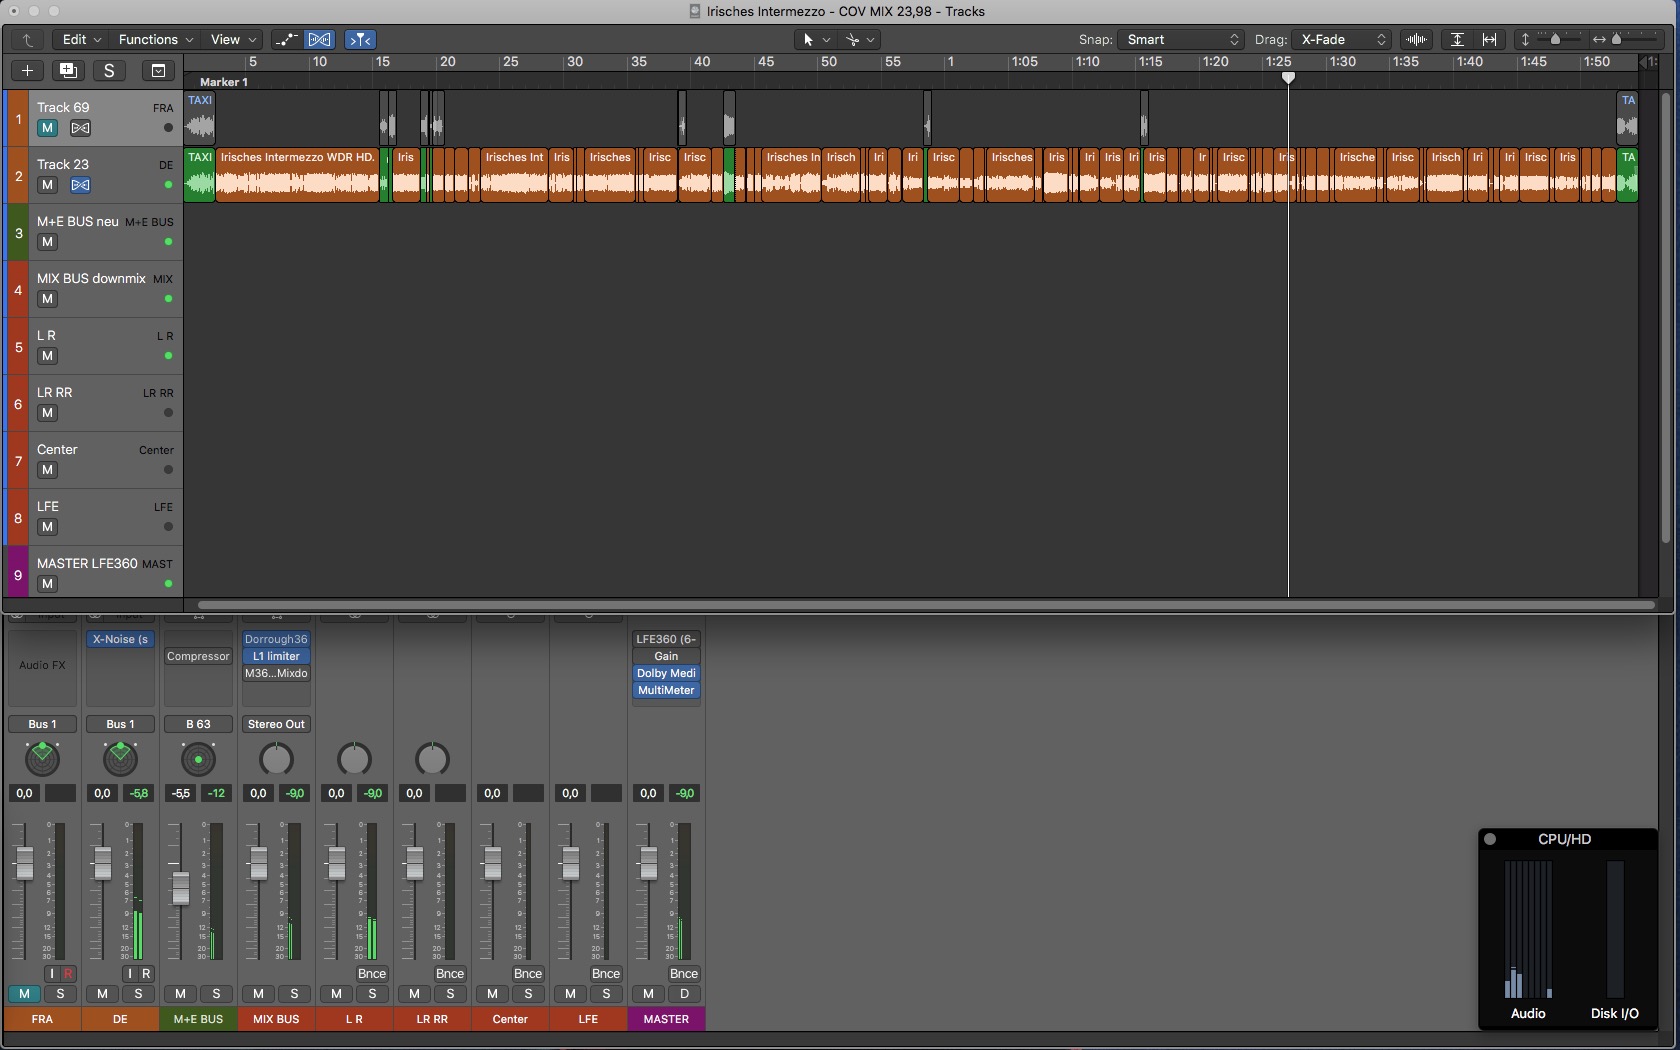
Task: Click the surround panner on M+E BUS channel
Action: pos(198,759)
